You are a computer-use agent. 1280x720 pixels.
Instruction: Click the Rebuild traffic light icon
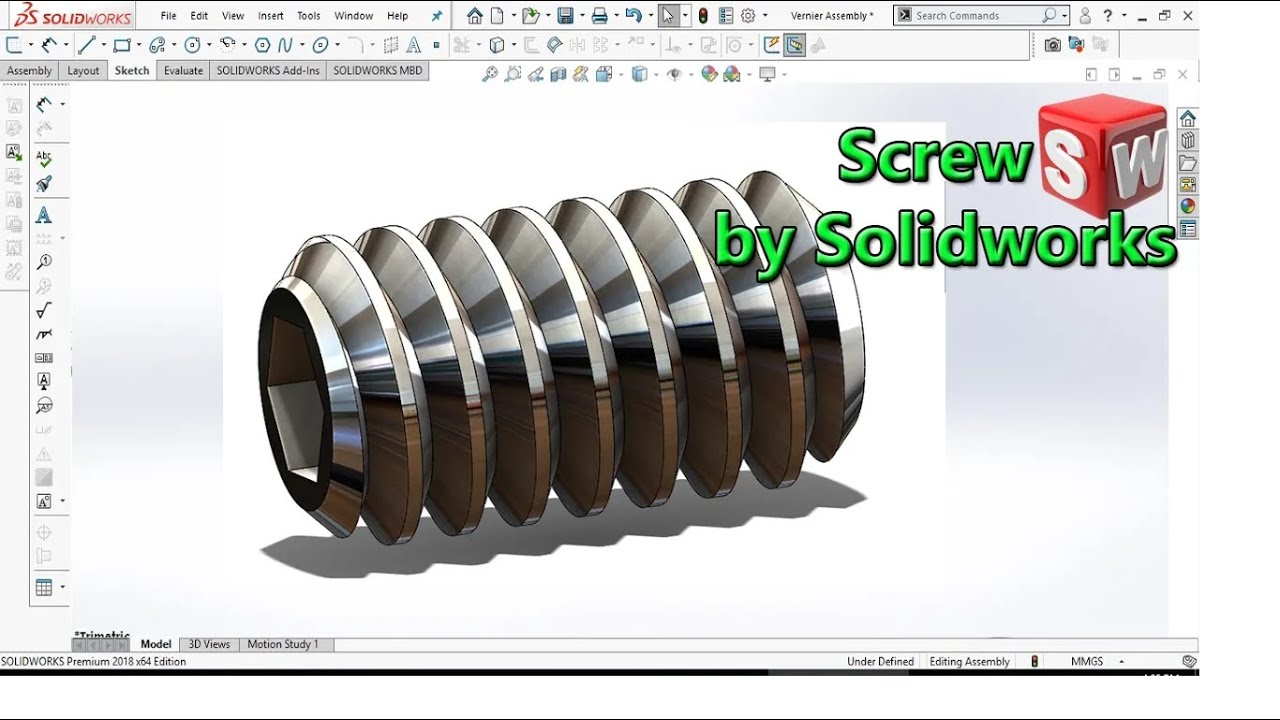pyautogui.click(x=703, y=15)
